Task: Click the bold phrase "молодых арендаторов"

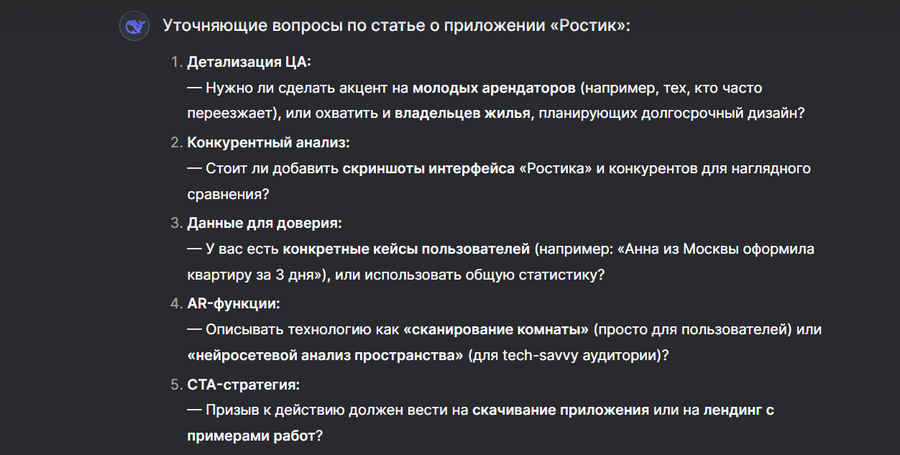Action: pos(494,88)
